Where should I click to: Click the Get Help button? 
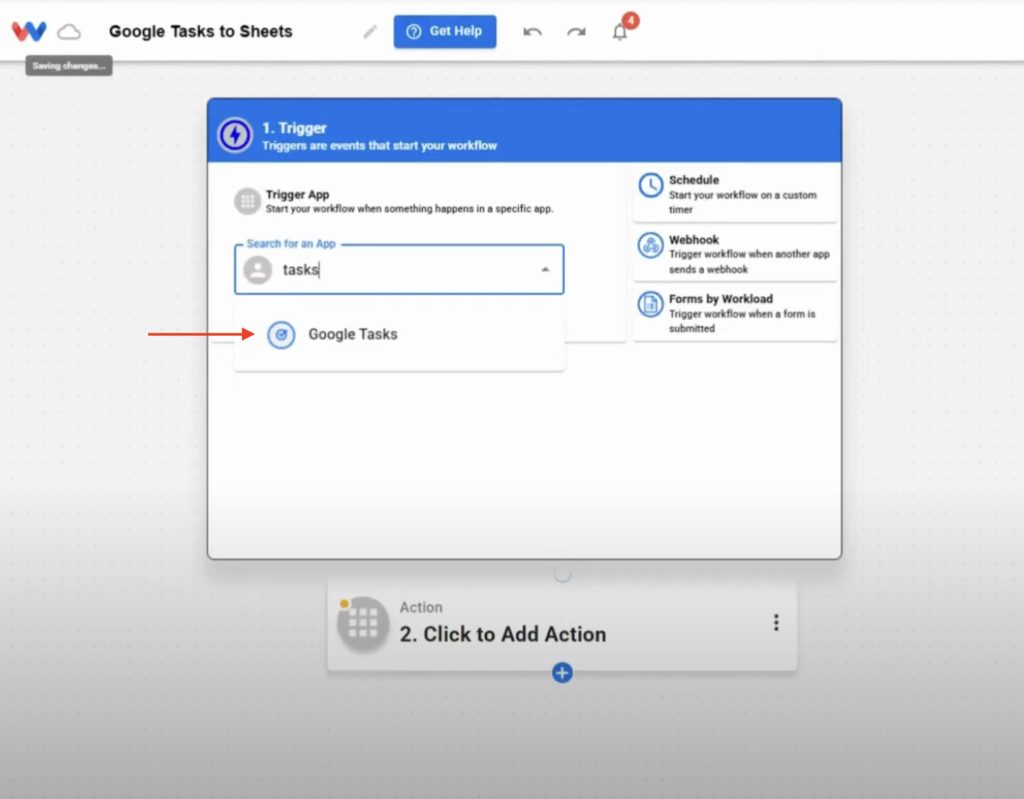click(445, 31)
